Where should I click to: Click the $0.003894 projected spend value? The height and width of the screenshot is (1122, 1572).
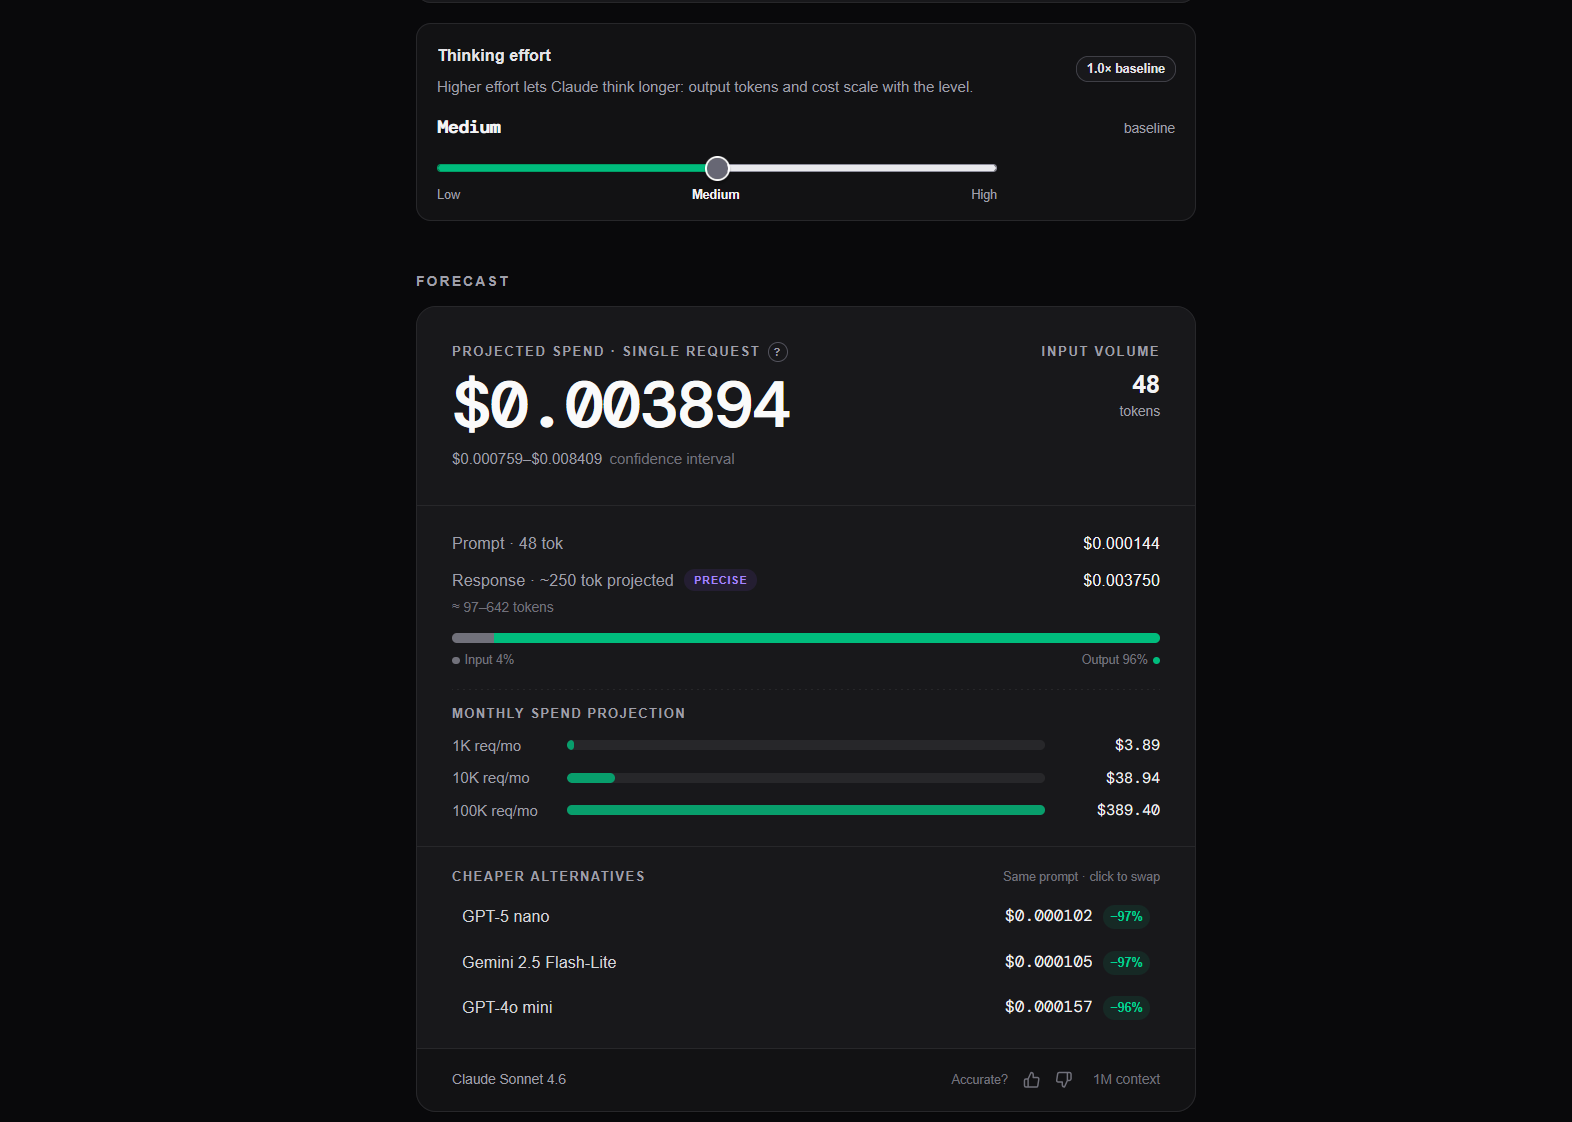pos(621,405)
